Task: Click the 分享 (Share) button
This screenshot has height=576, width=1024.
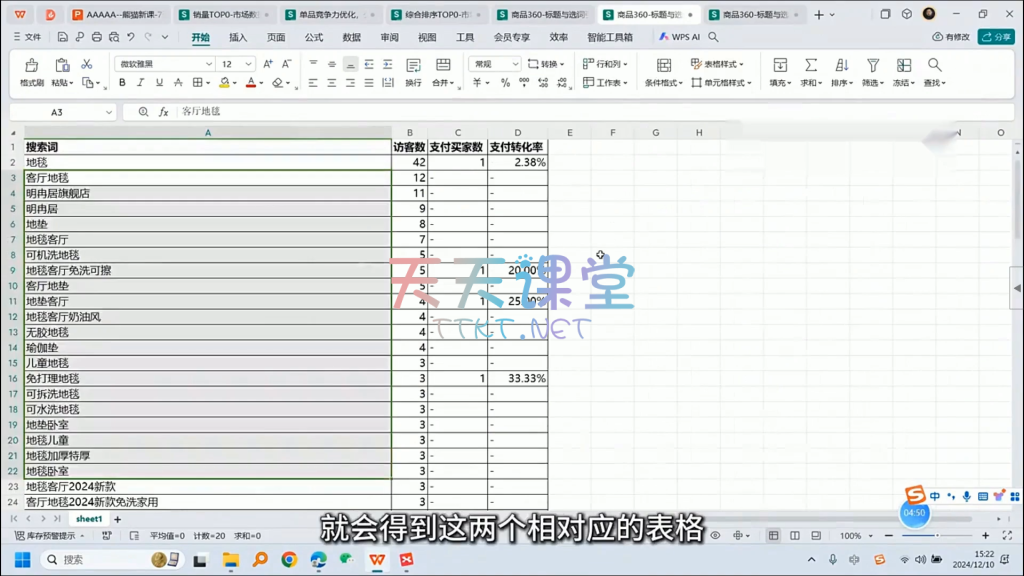Action: tap(996, 37)
